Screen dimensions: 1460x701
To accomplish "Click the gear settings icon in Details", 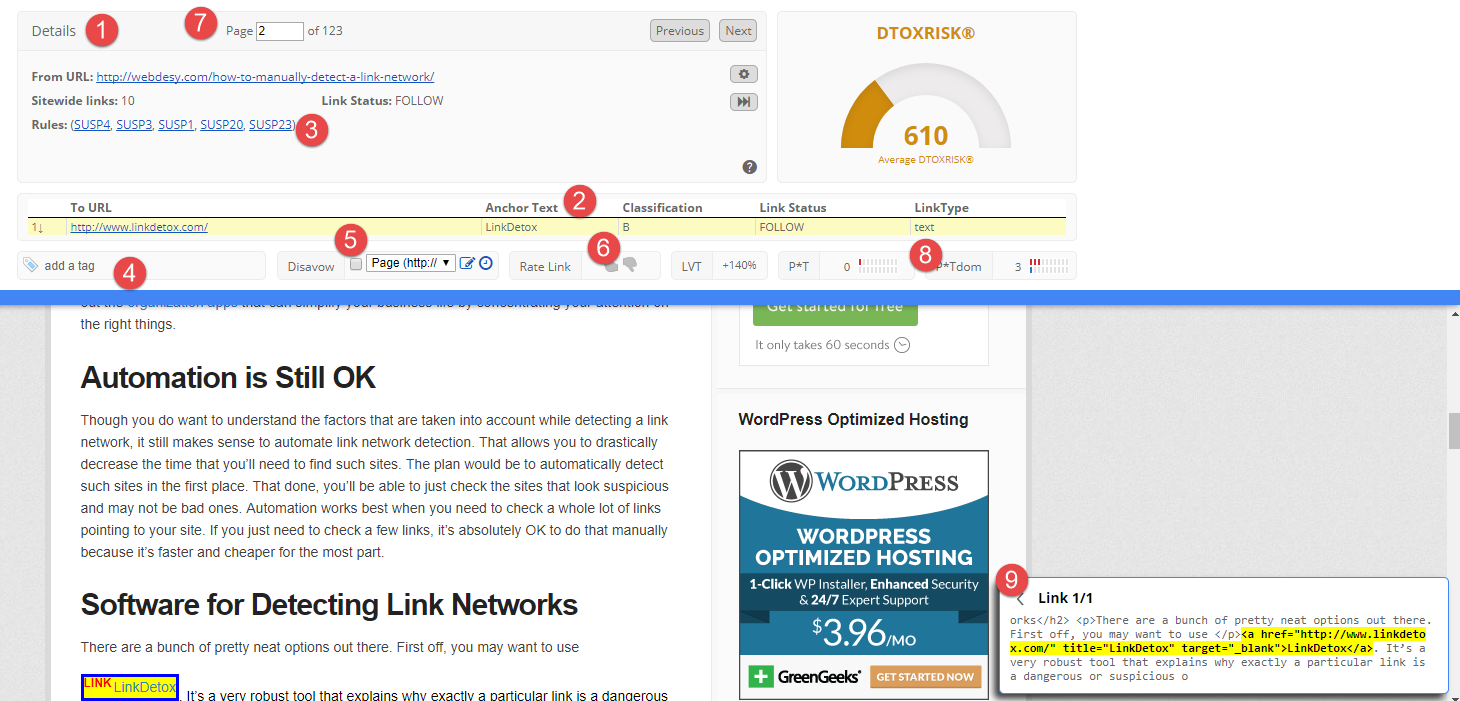I will (744, 74).
